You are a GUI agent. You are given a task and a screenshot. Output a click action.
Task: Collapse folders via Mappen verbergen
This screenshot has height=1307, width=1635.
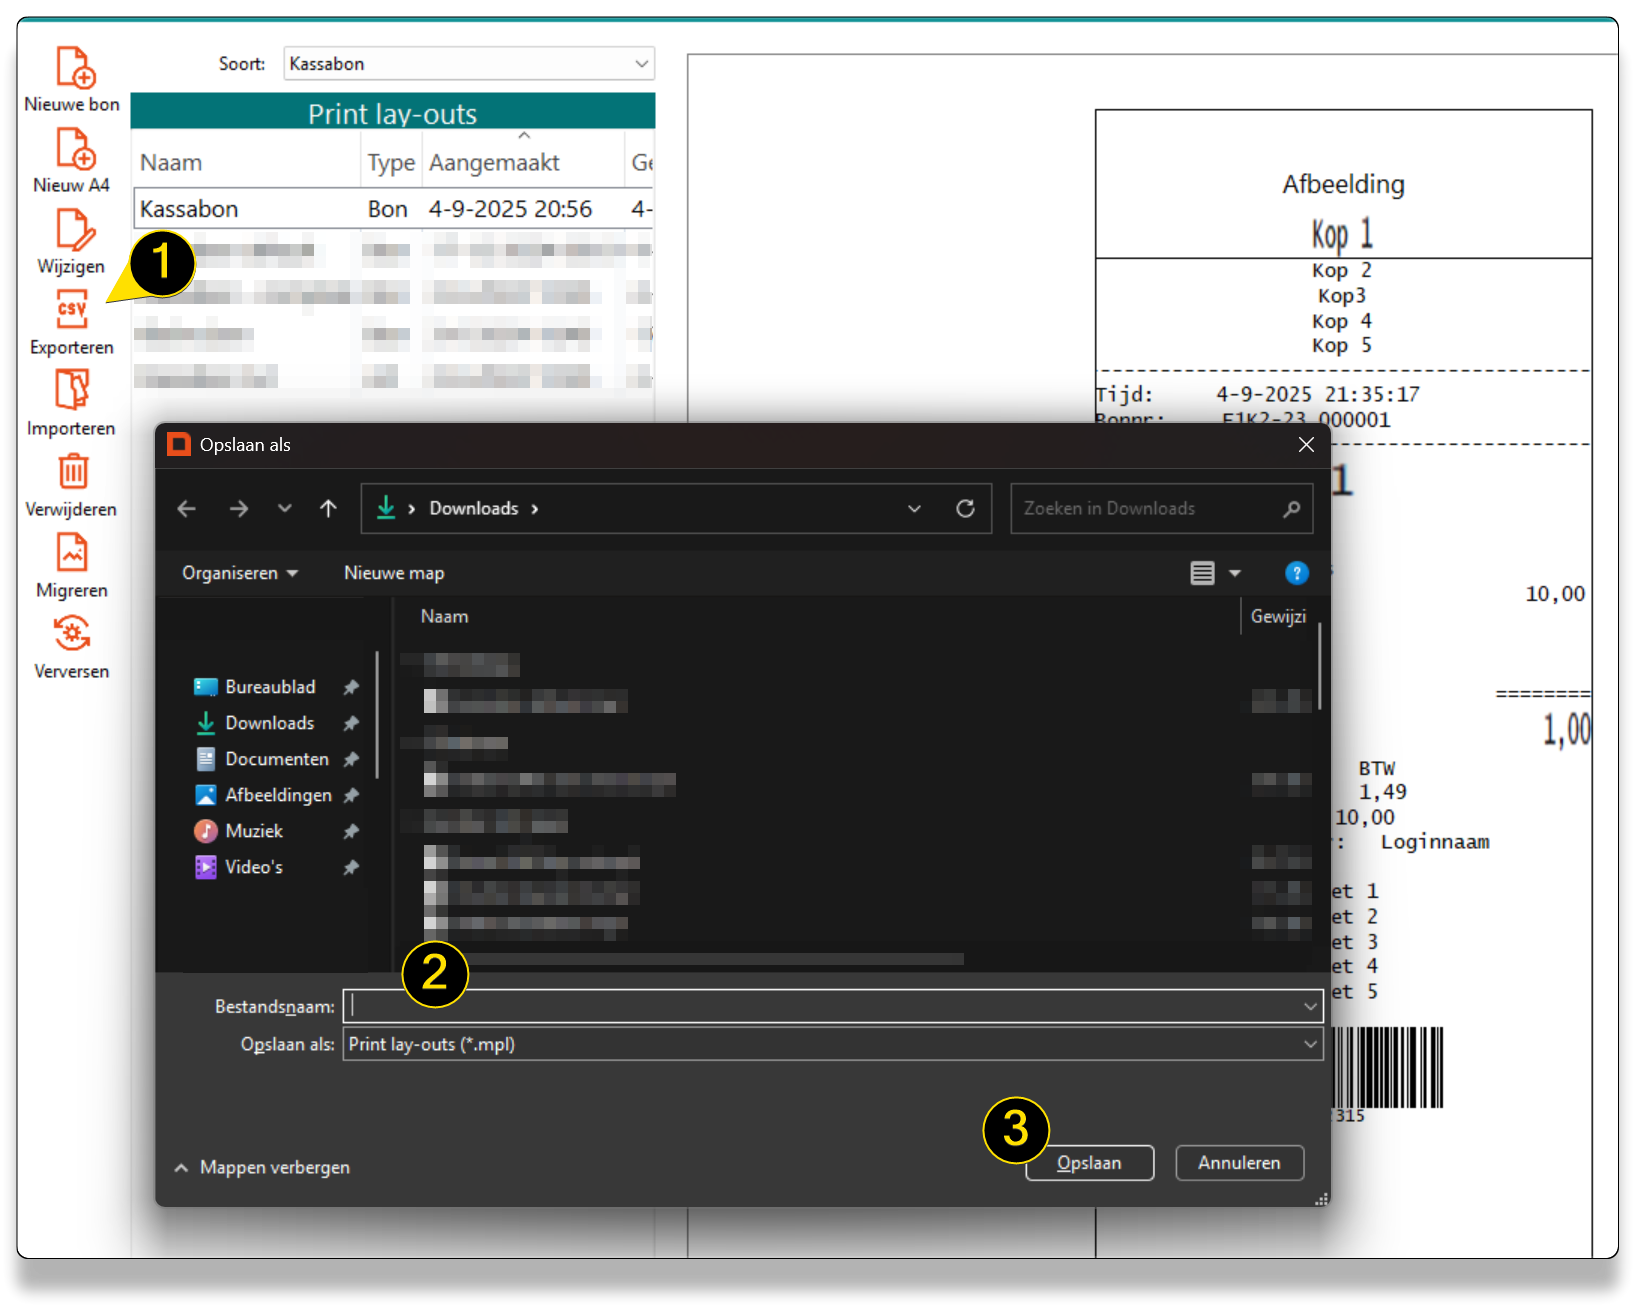262,1167
